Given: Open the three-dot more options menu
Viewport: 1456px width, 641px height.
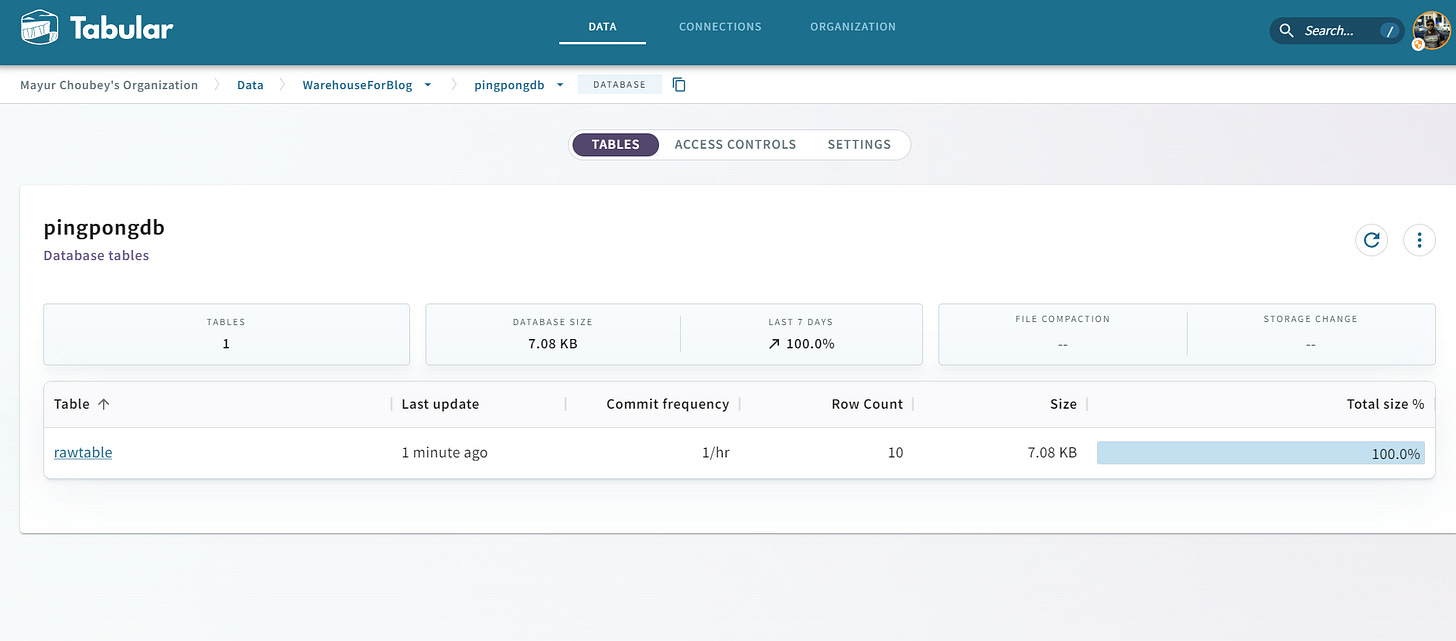Looking at the screenshot, I should [x=1420, y=240].
